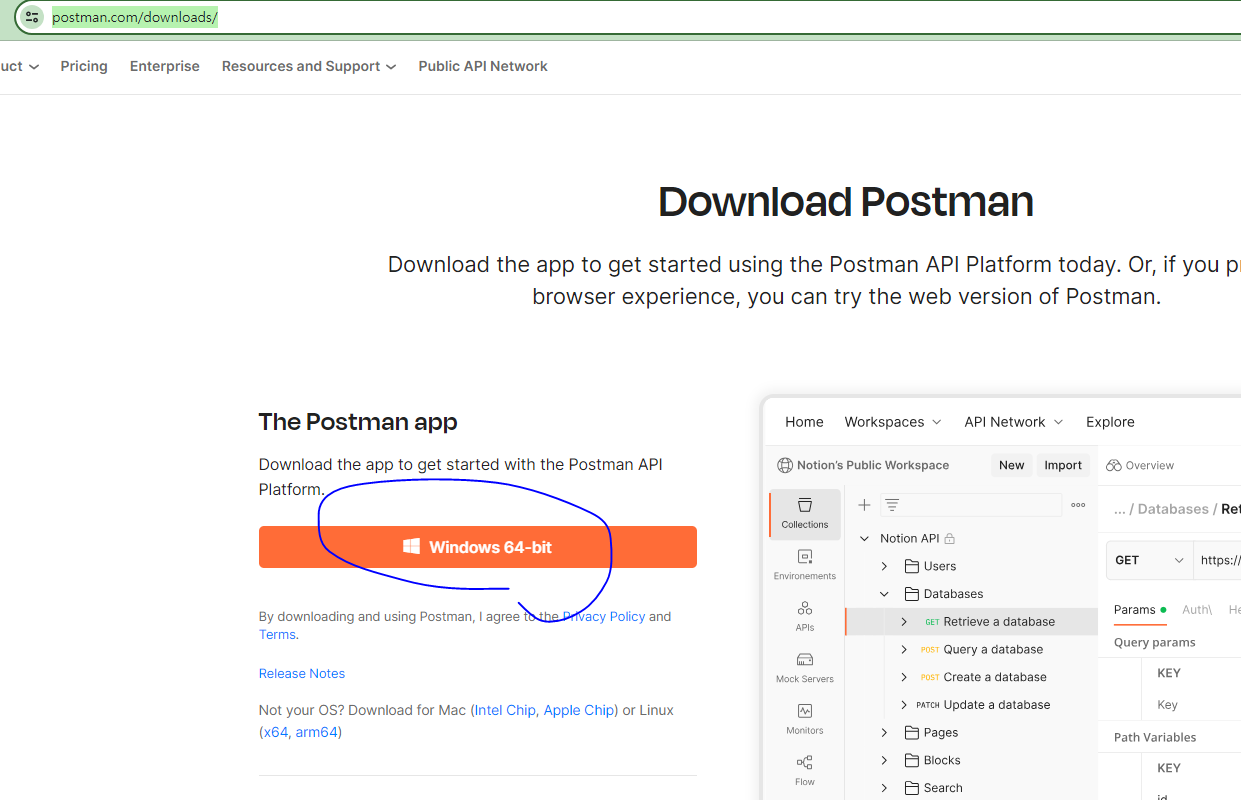This screenshot has width=1241, height=800.
Task: Open the Overview tab
Action: coord(1140,465)
